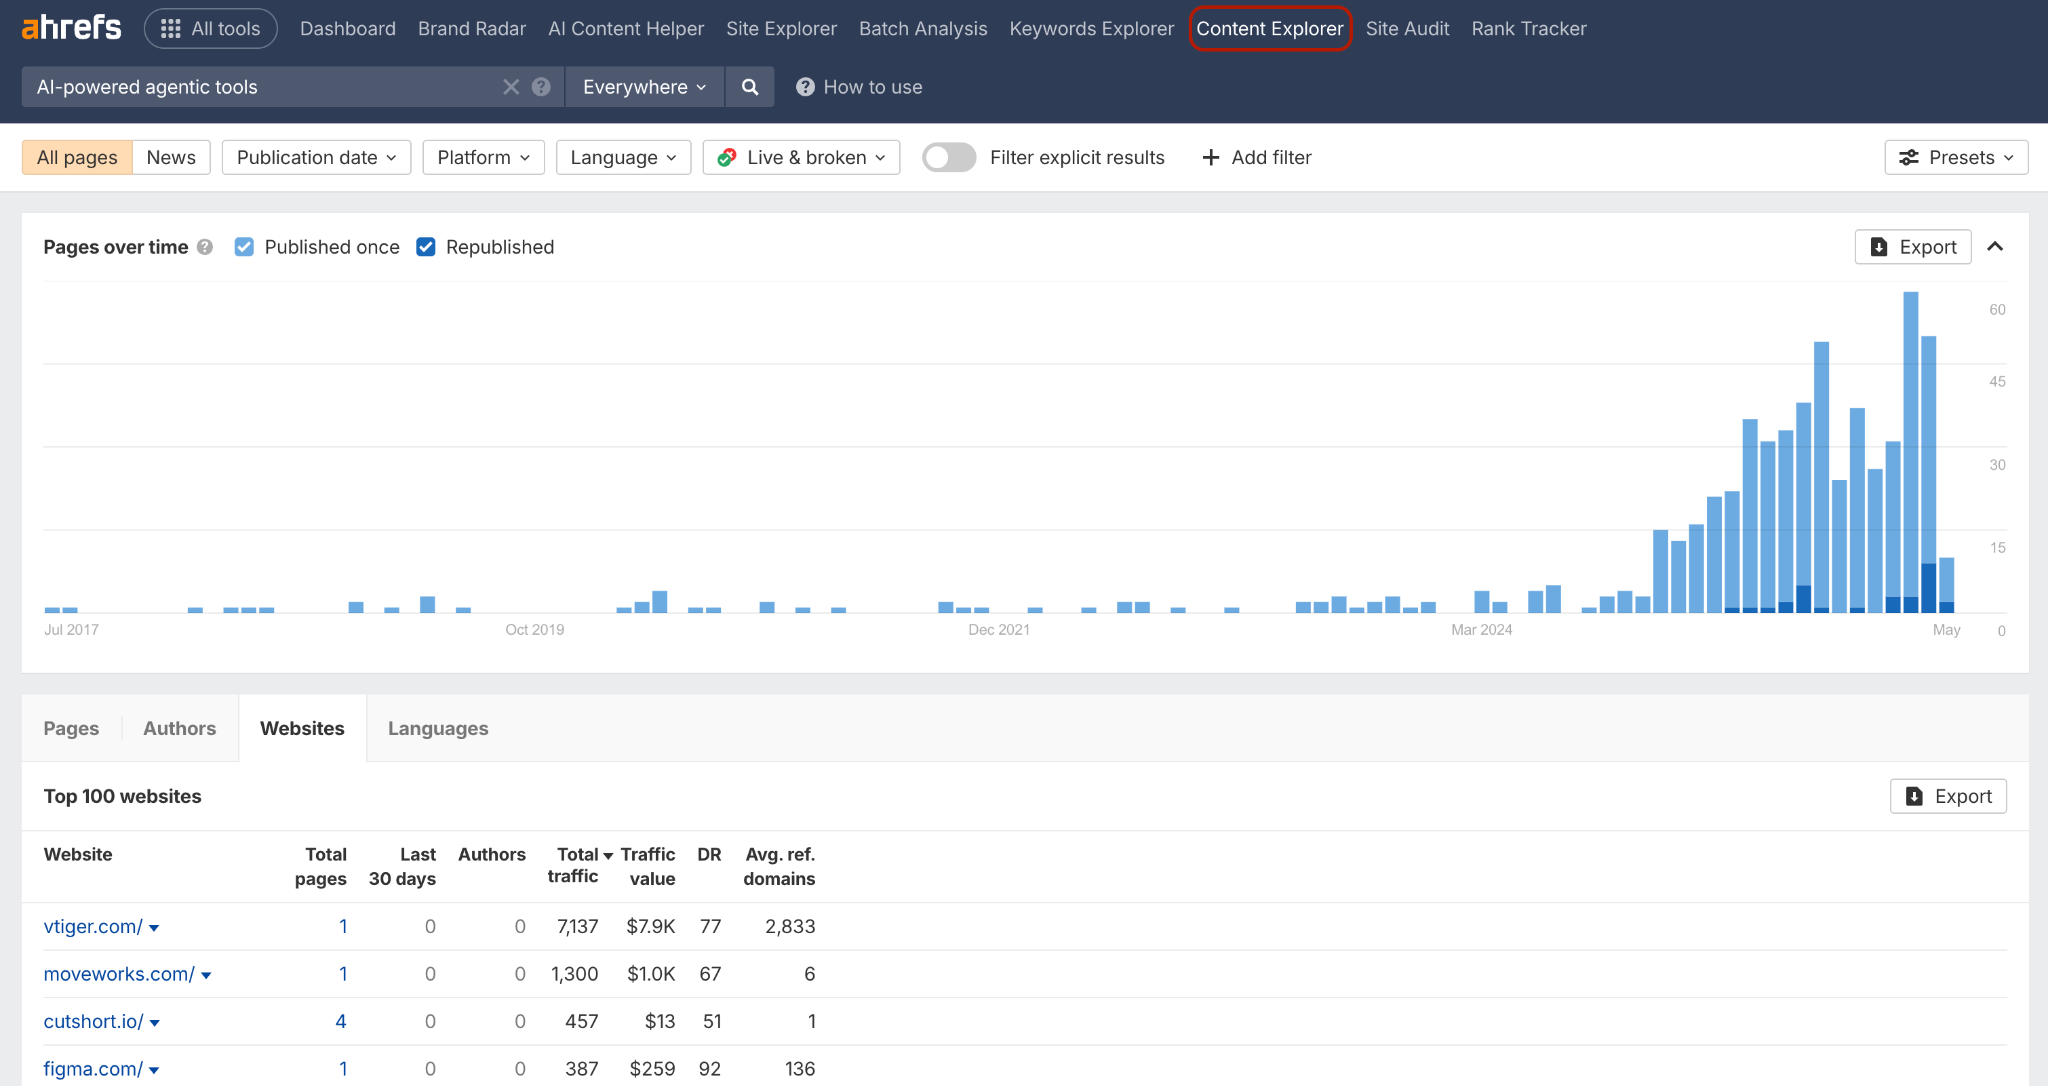Open the Publication date filter
Screen dimensions: 2048x1086
pyautogui.click(x=316, y=157)
